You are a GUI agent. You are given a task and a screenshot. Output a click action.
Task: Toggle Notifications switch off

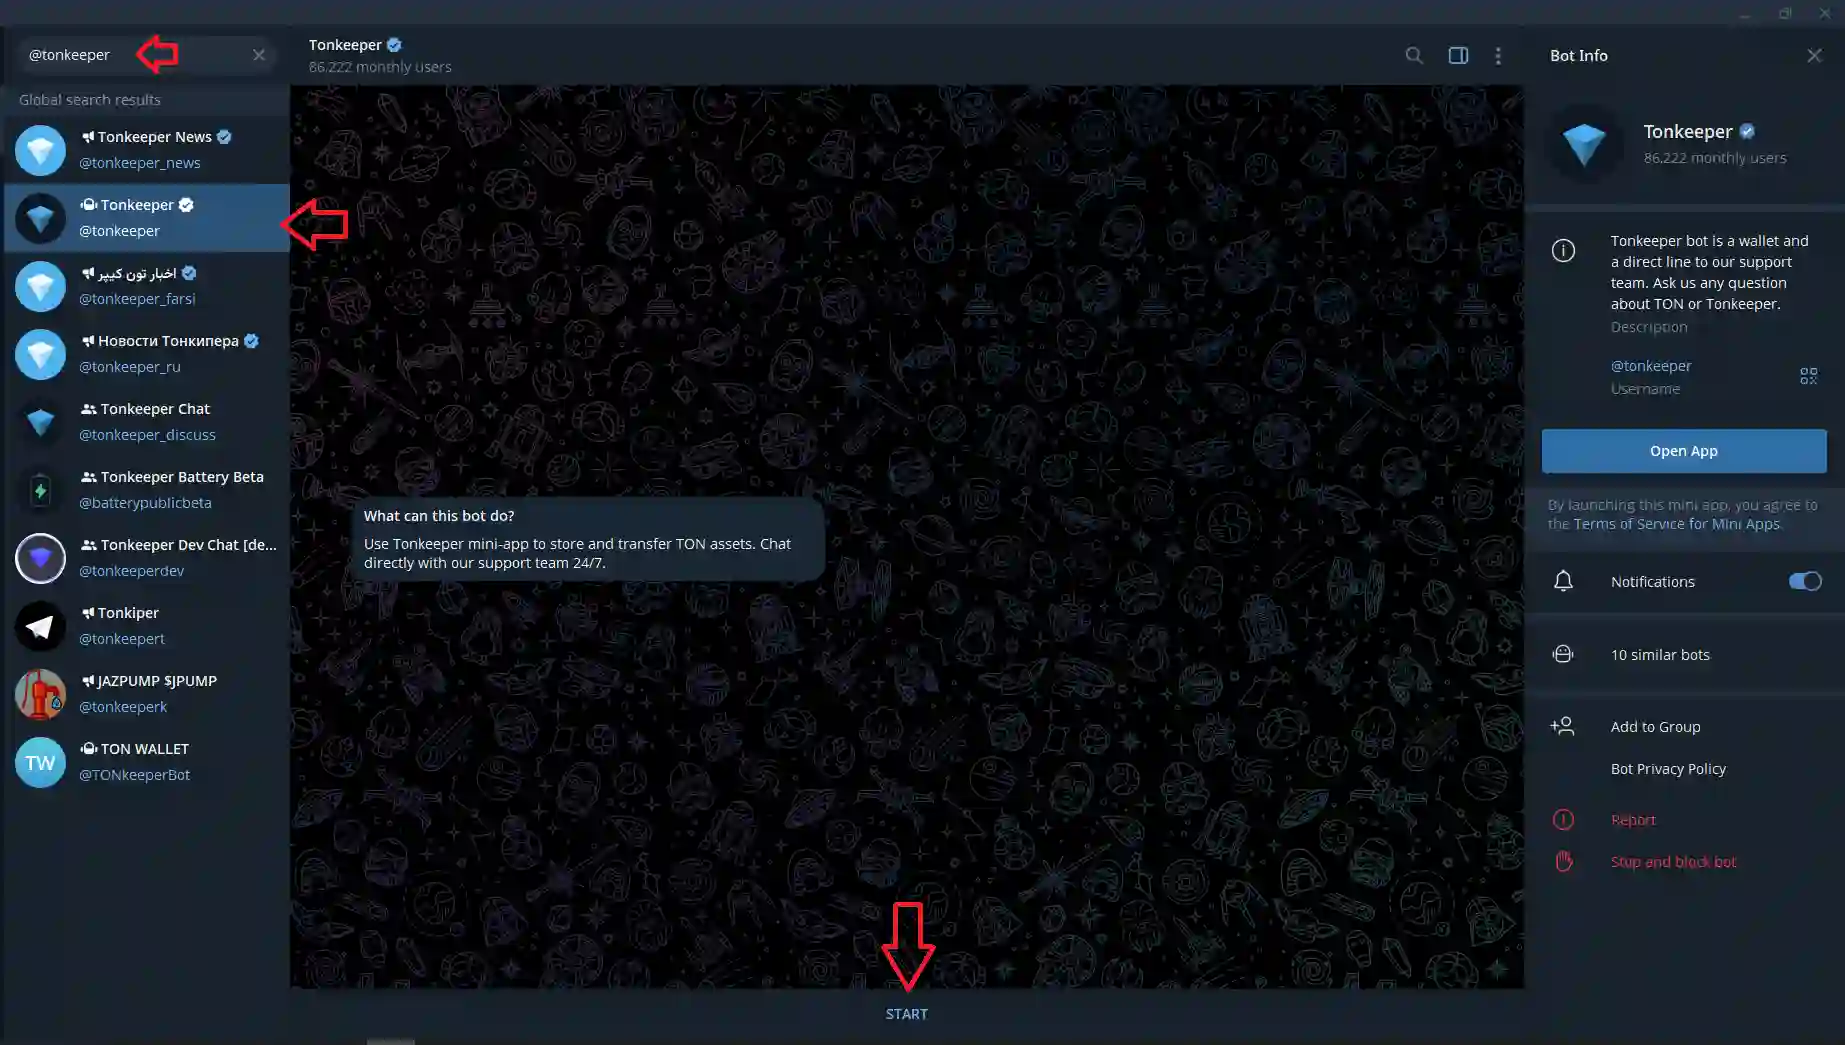click(x=1804, y=582)
